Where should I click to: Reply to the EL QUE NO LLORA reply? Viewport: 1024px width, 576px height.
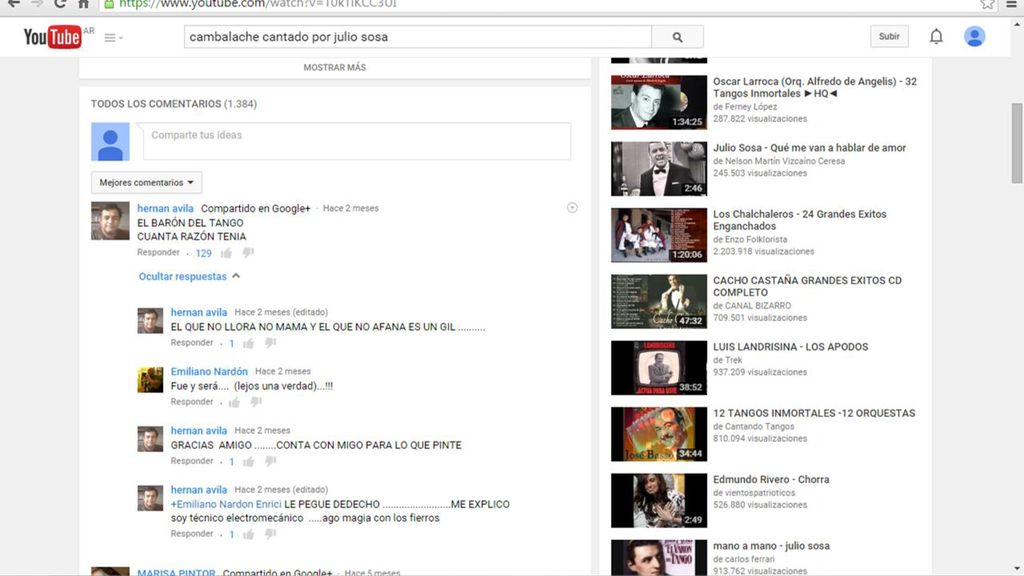point(192,343)
